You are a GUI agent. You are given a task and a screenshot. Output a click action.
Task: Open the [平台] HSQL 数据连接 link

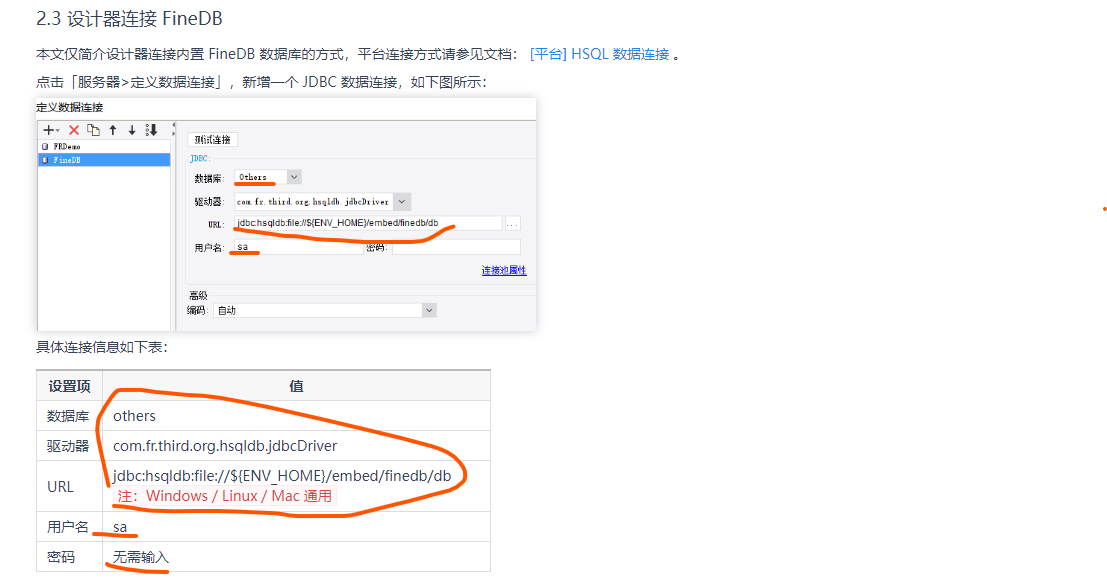599,54
